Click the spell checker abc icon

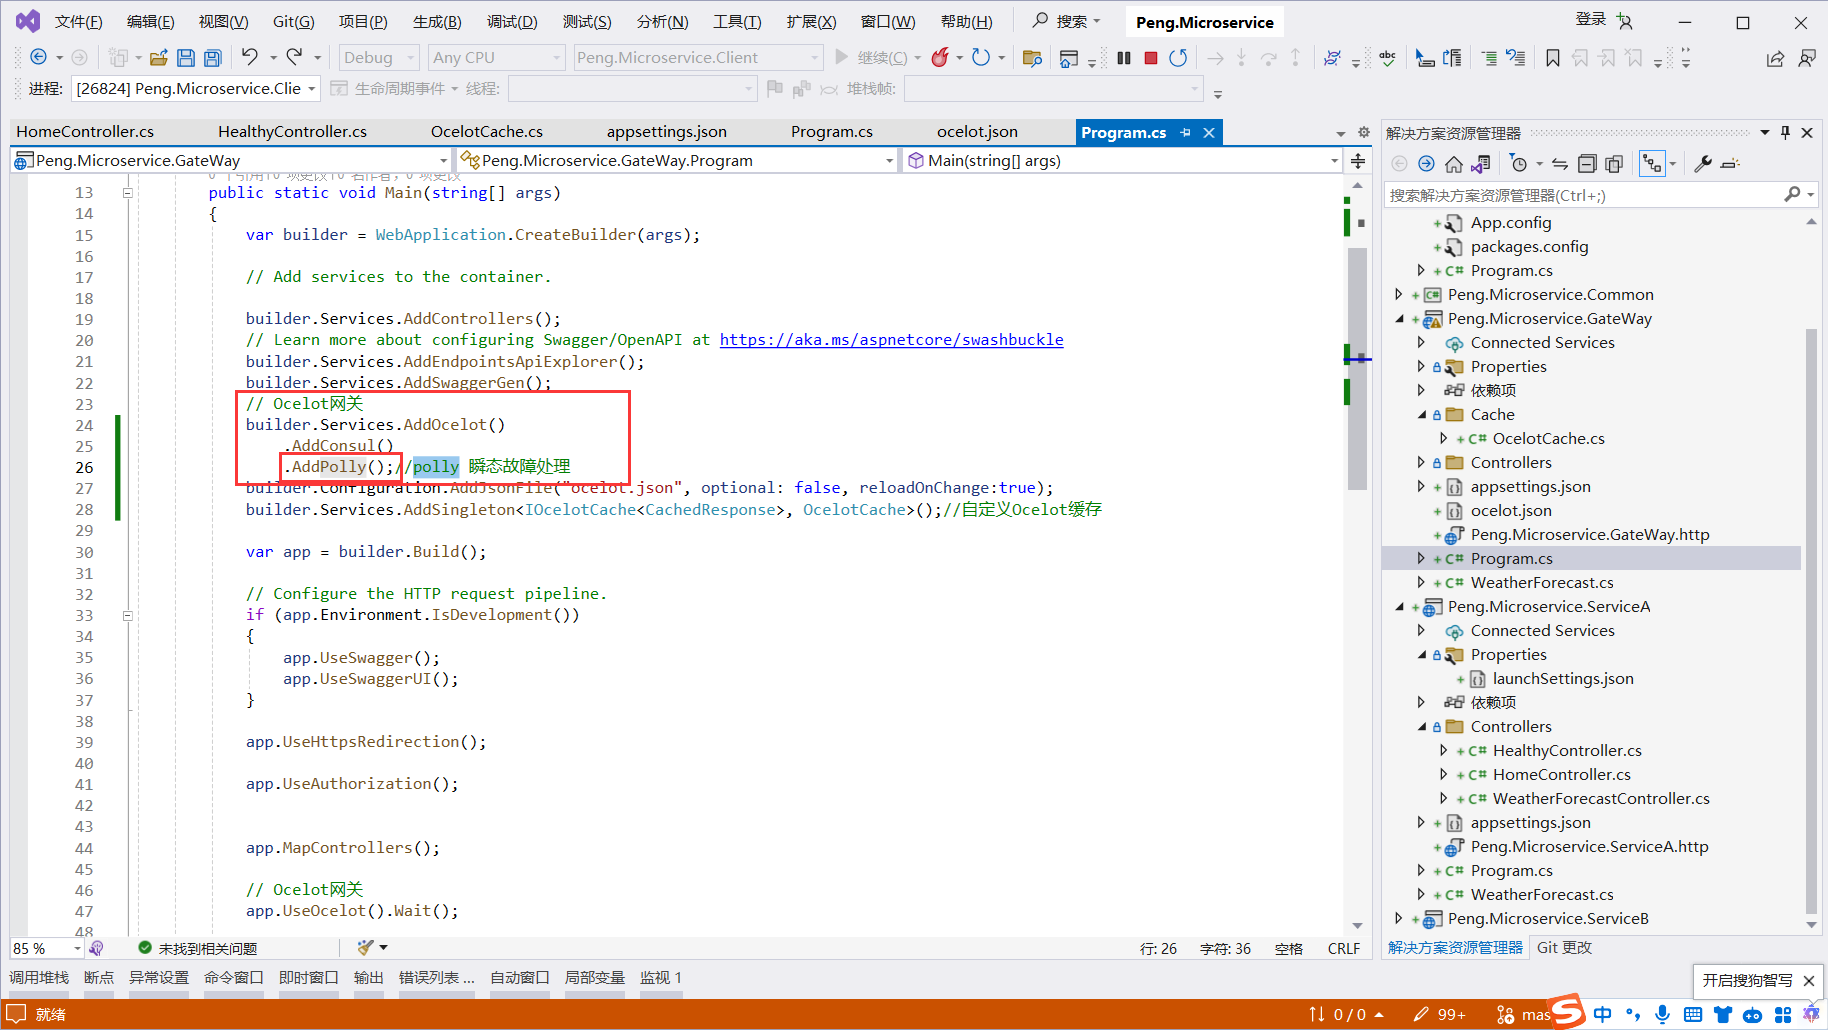point(1387,58)
